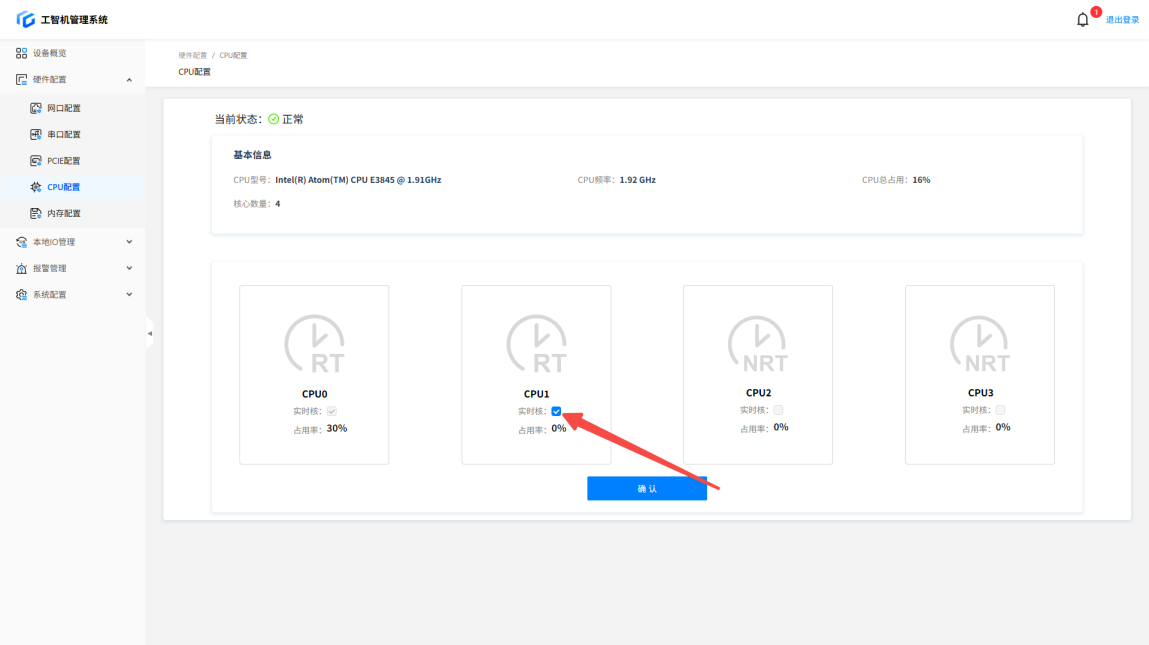Select PCIE配置 in sidebar
Image resolution: width=1149 pixels, height=645 pixels.
click(x=72, y=161)
